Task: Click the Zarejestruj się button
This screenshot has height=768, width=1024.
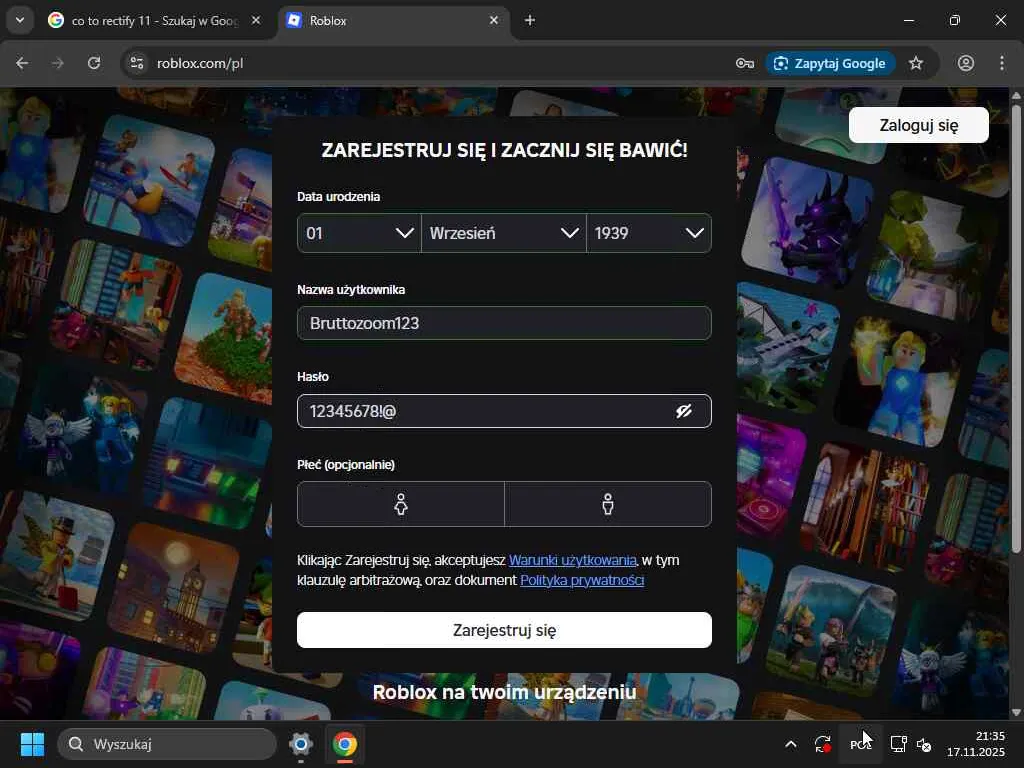Action: click(504, 630)
